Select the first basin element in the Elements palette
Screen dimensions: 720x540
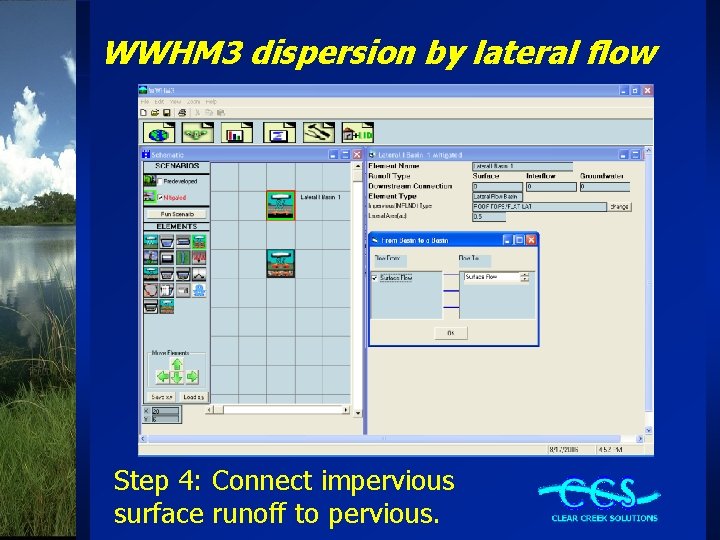click(x=151, y=241)
